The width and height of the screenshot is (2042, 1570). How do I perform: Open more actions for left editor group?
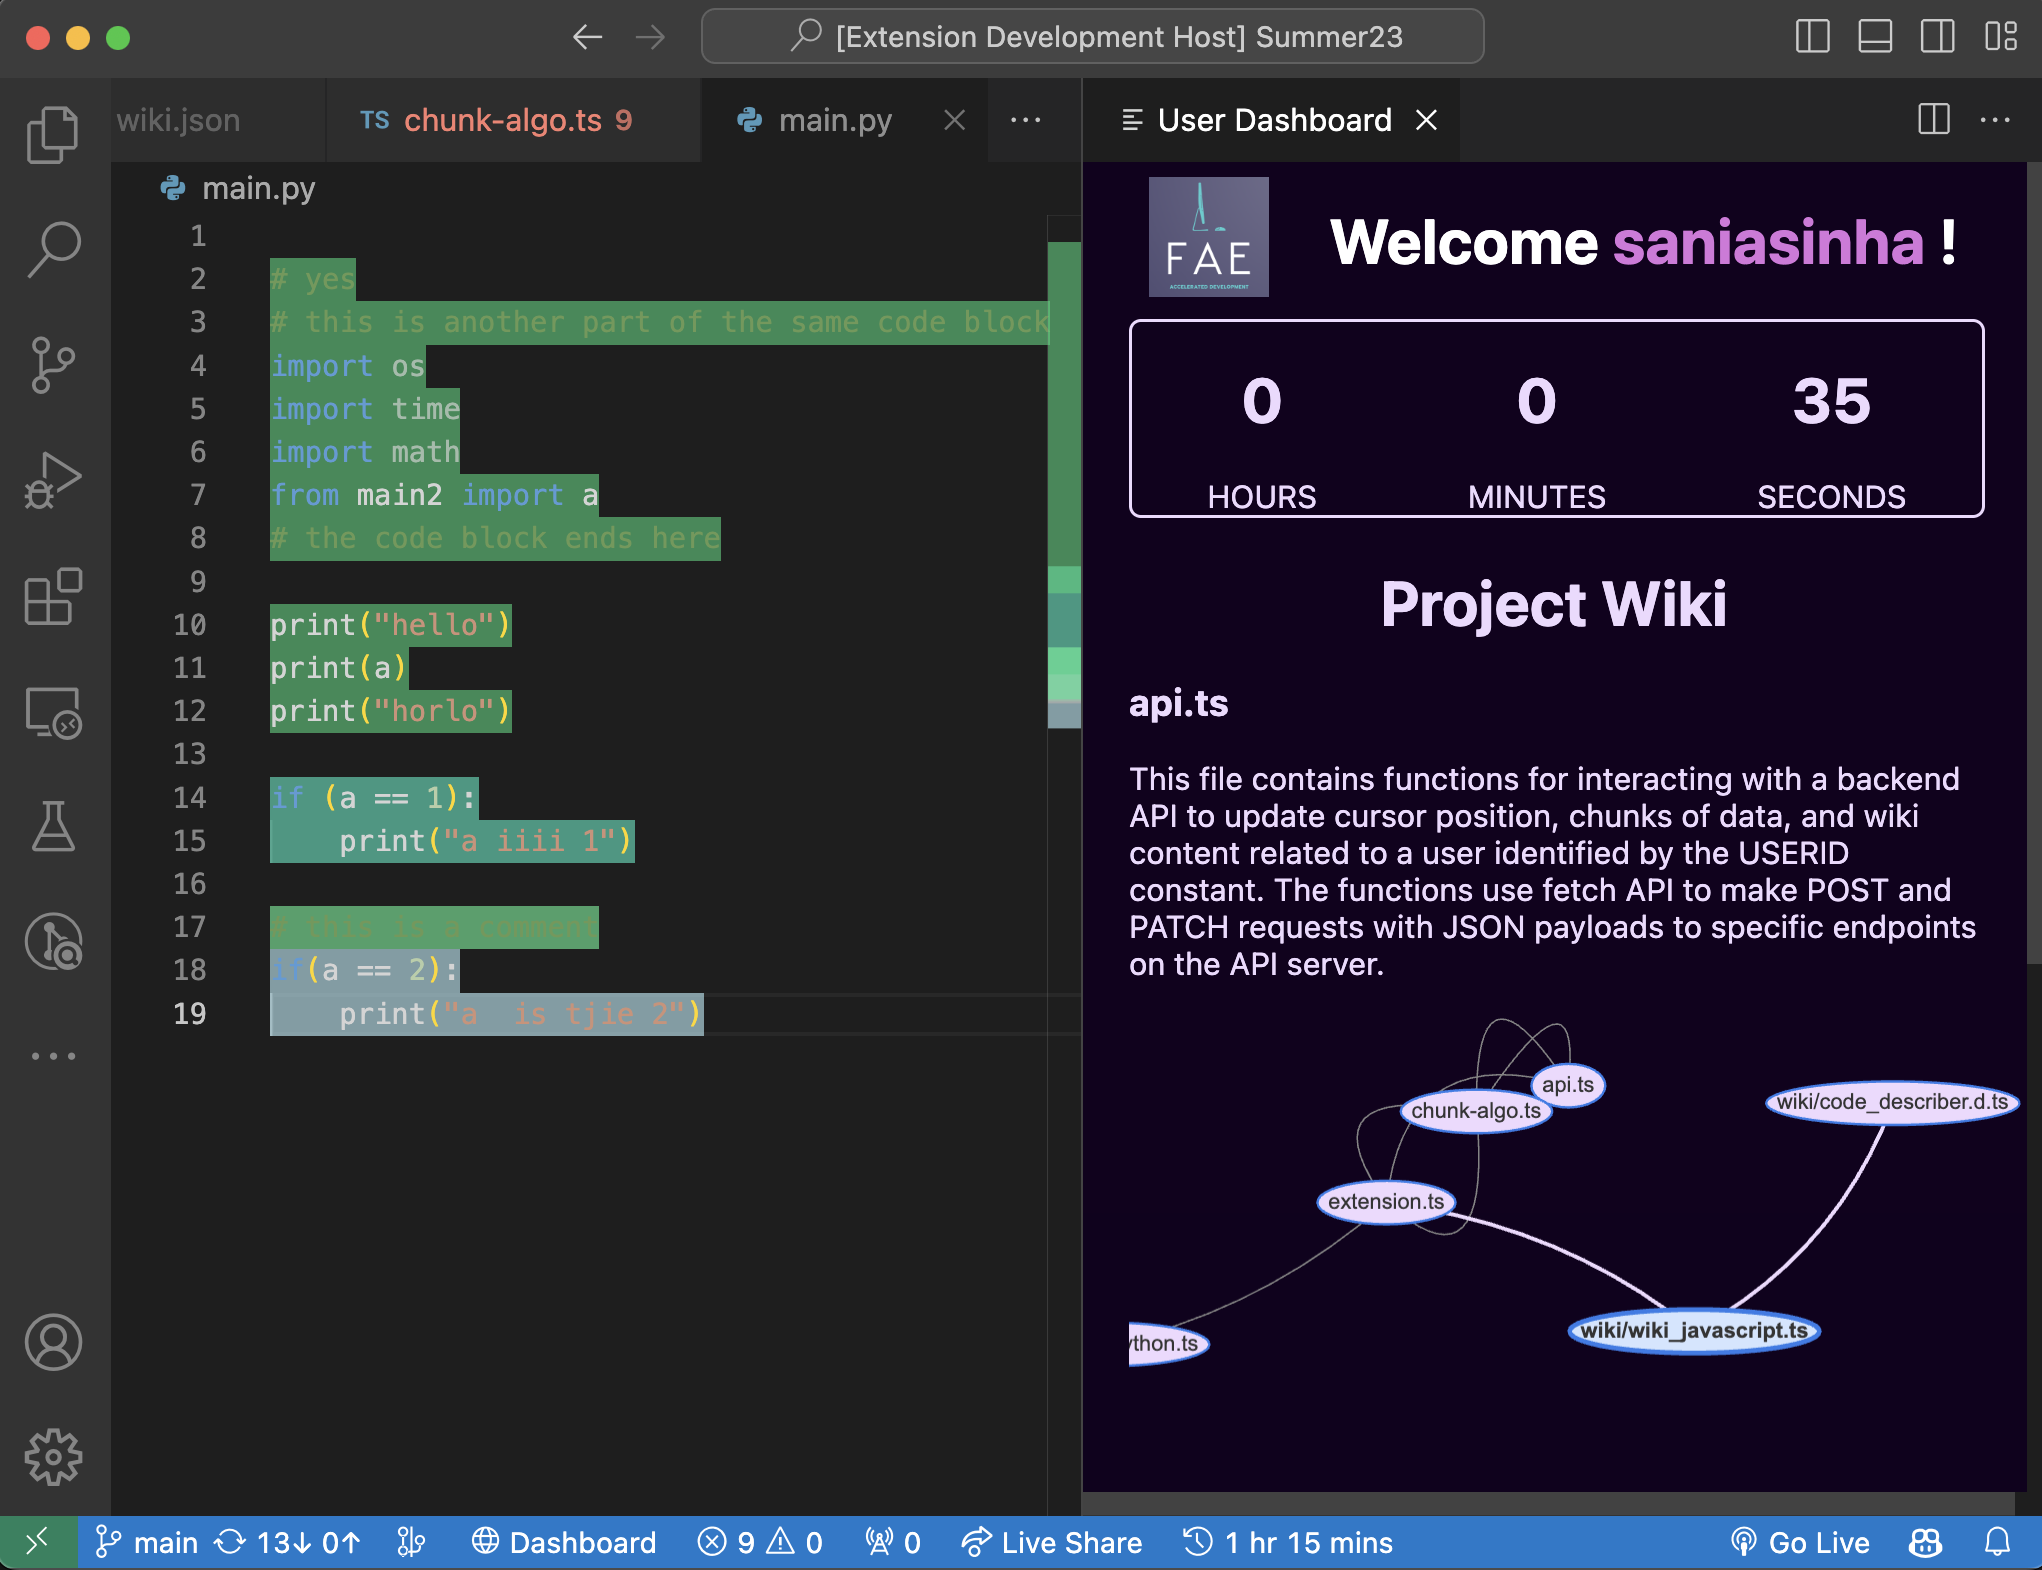(x=1025, y=120)
